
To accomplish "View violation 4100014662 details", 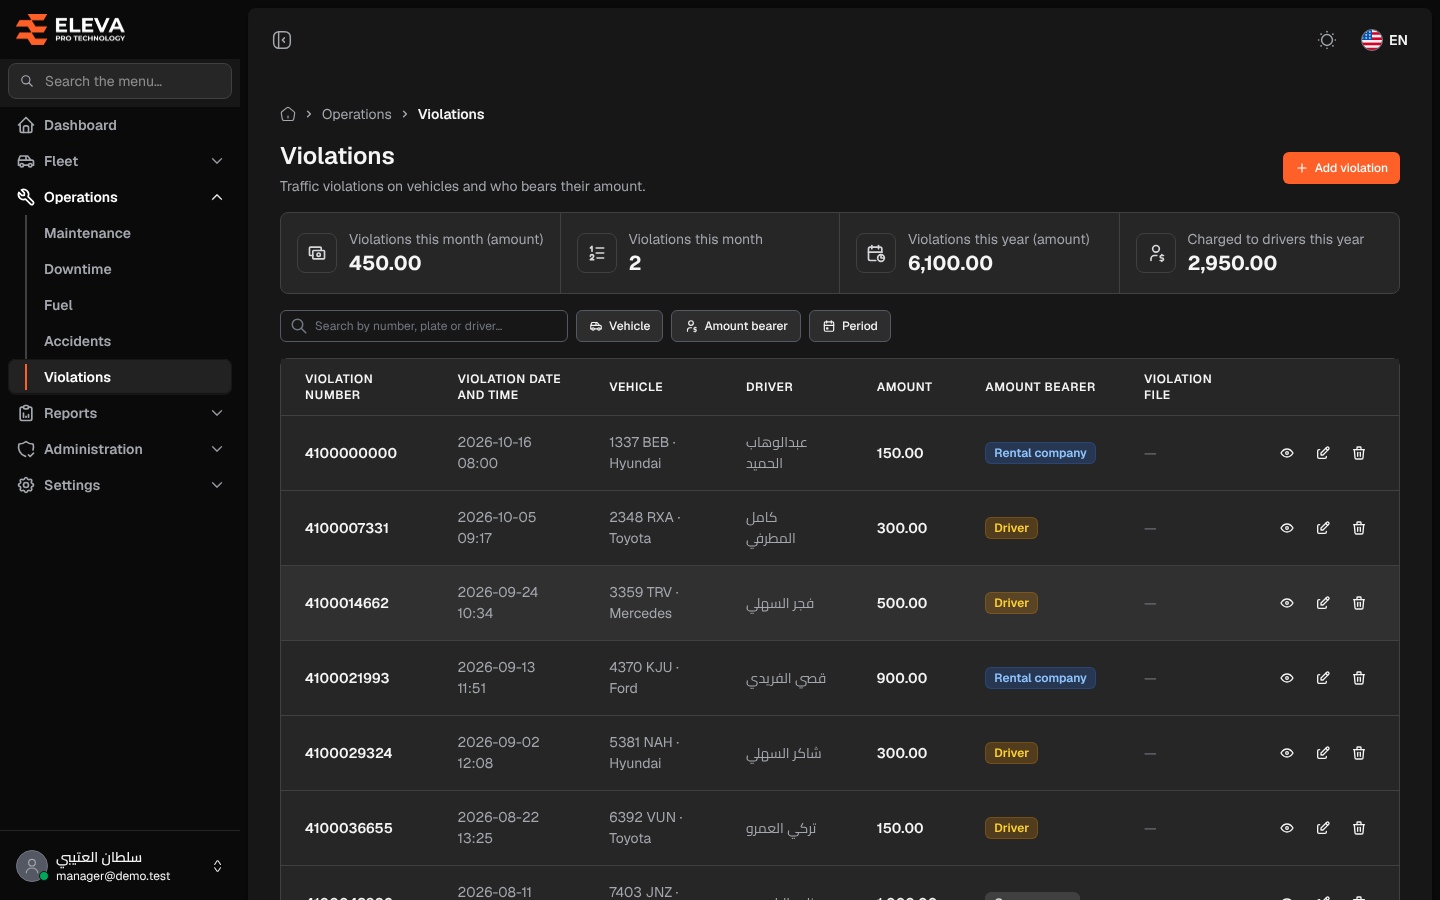I will coord(1287,603).
